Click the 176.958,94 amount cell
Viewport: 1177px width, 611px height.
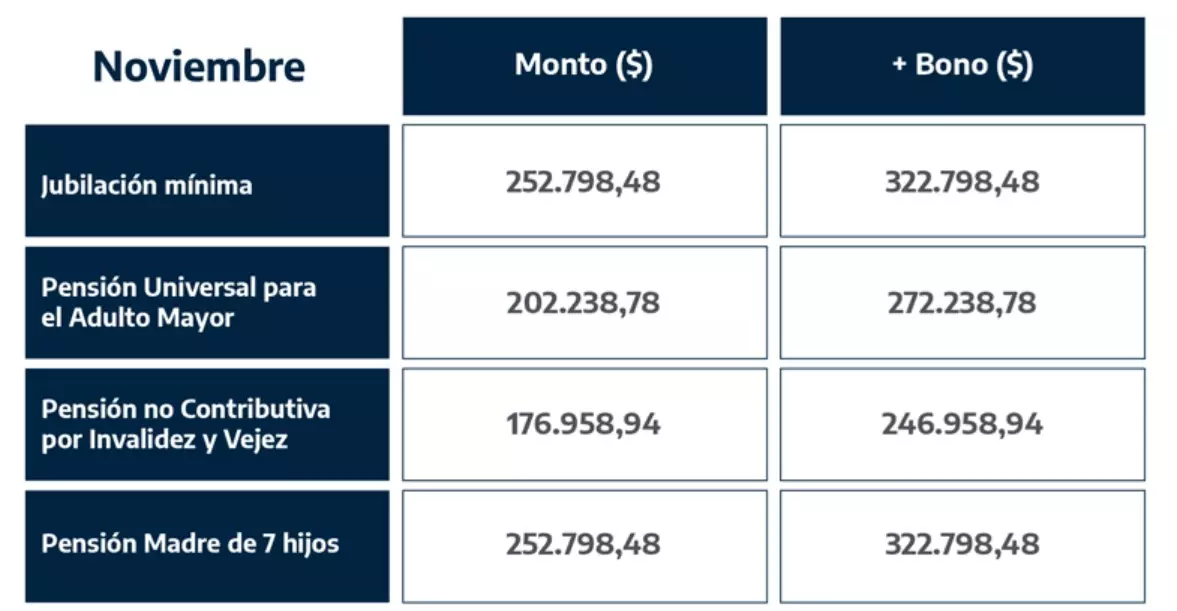point(584,424)
